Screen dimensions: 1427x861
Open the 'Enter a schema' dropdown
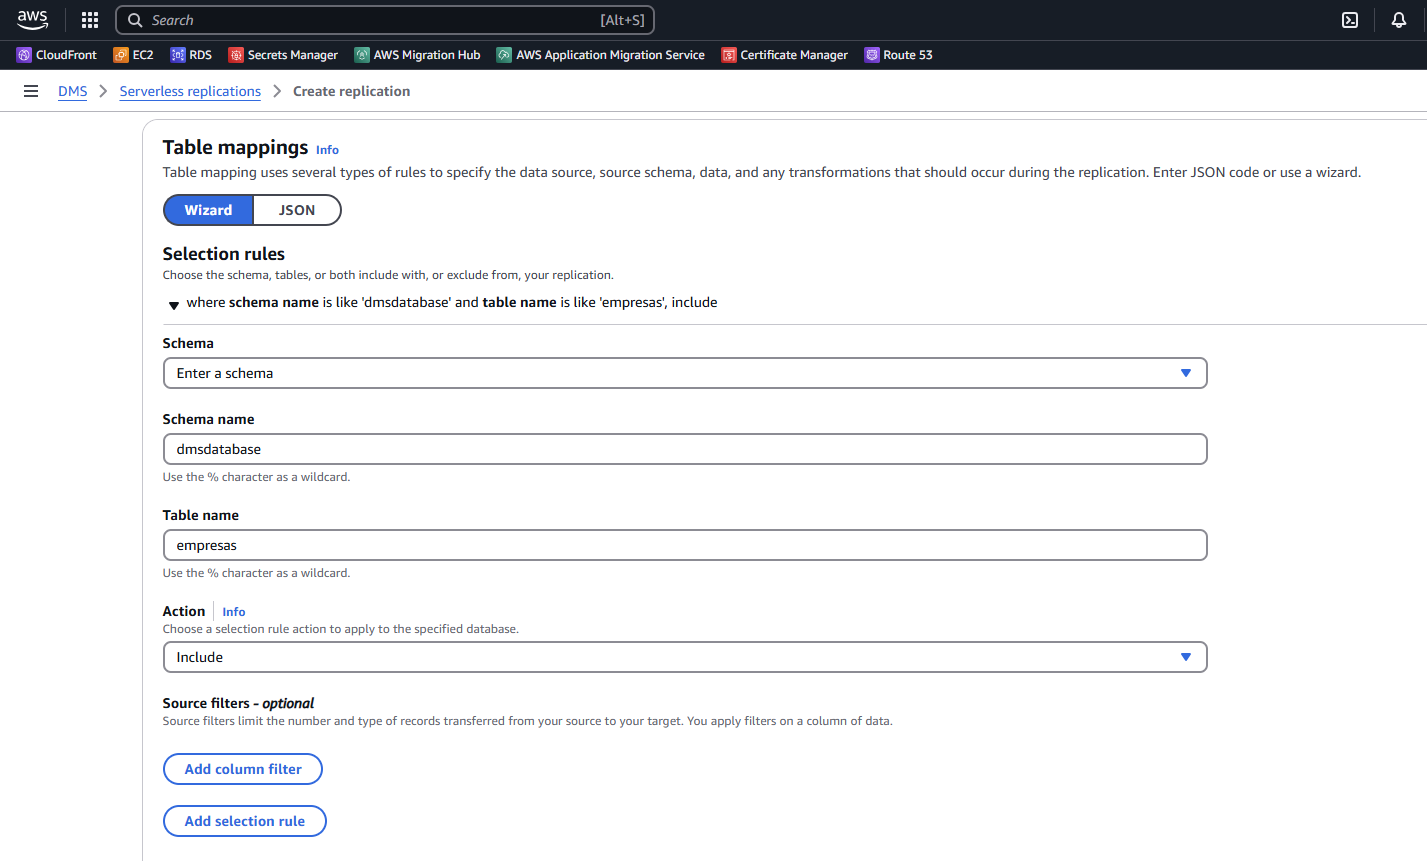pos(684,373)
